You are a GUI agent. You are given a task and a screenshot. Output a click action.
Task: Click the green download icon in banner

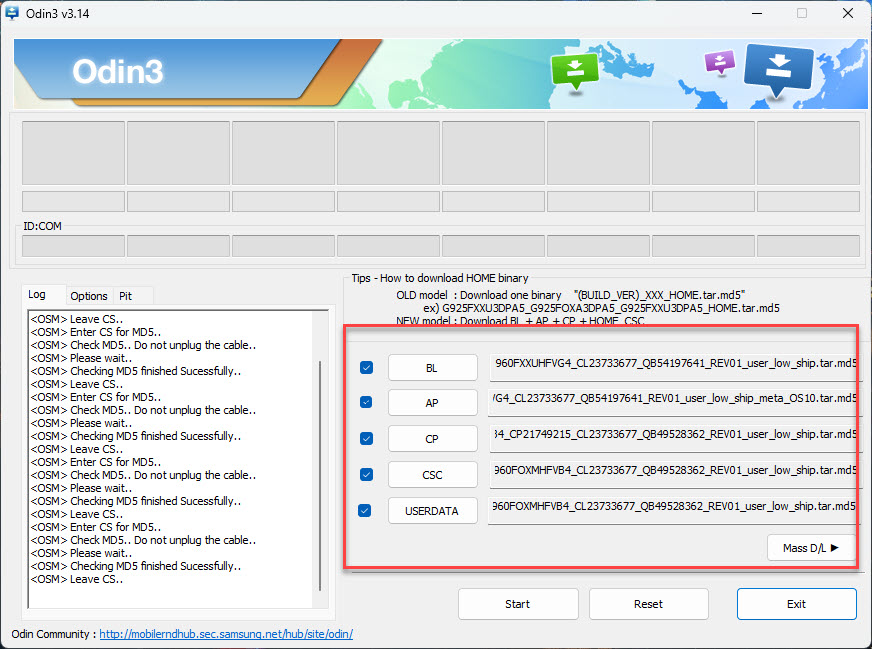574,71
